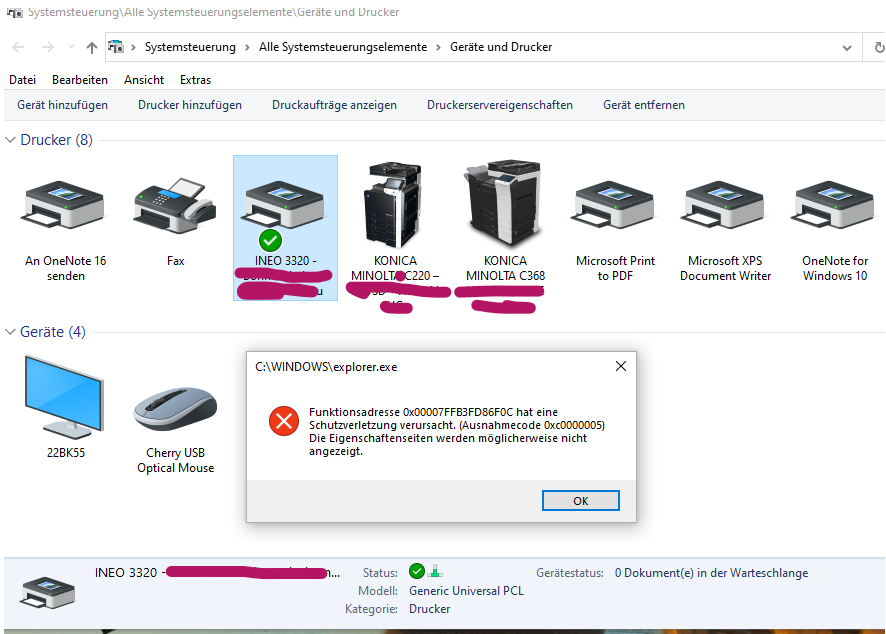Select the KONICA MINOLTA C220 printer icon
The height and width of the screenshot is (634, 886).
coord(393,205)
